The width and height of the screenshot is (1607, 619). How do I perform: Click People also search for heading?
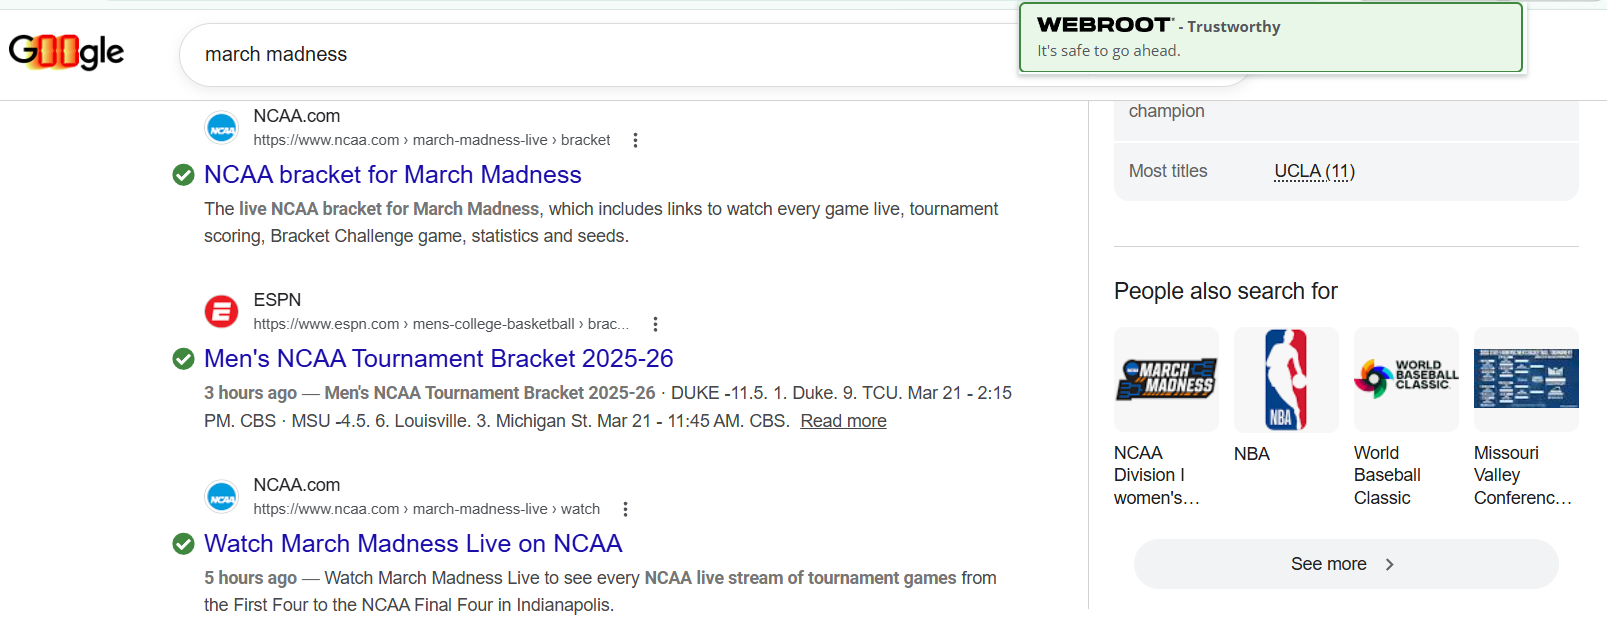pos(1226,291)
